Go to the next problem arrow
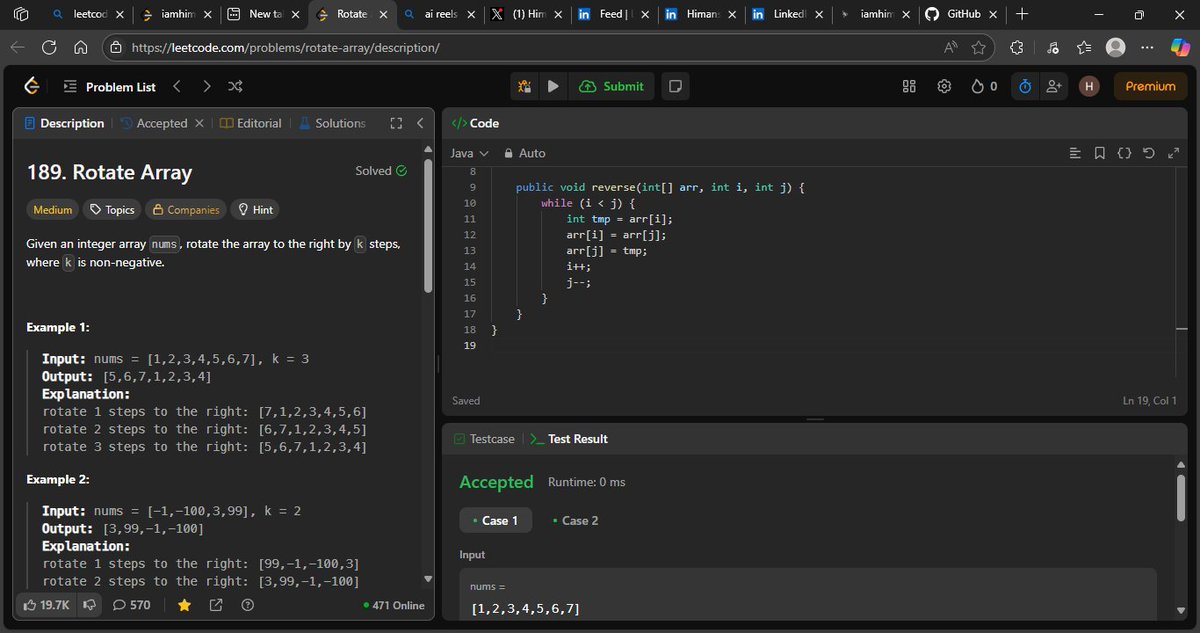The height and width of the screenshot is (633, 1200). (206, 86)
